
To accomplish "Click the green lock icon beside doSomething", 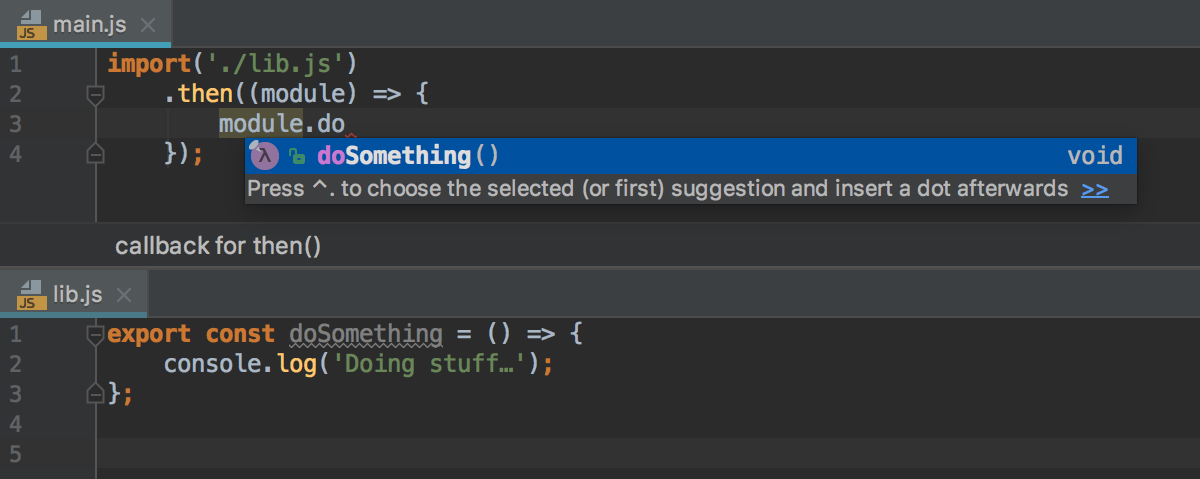I will tap(296, 156).
